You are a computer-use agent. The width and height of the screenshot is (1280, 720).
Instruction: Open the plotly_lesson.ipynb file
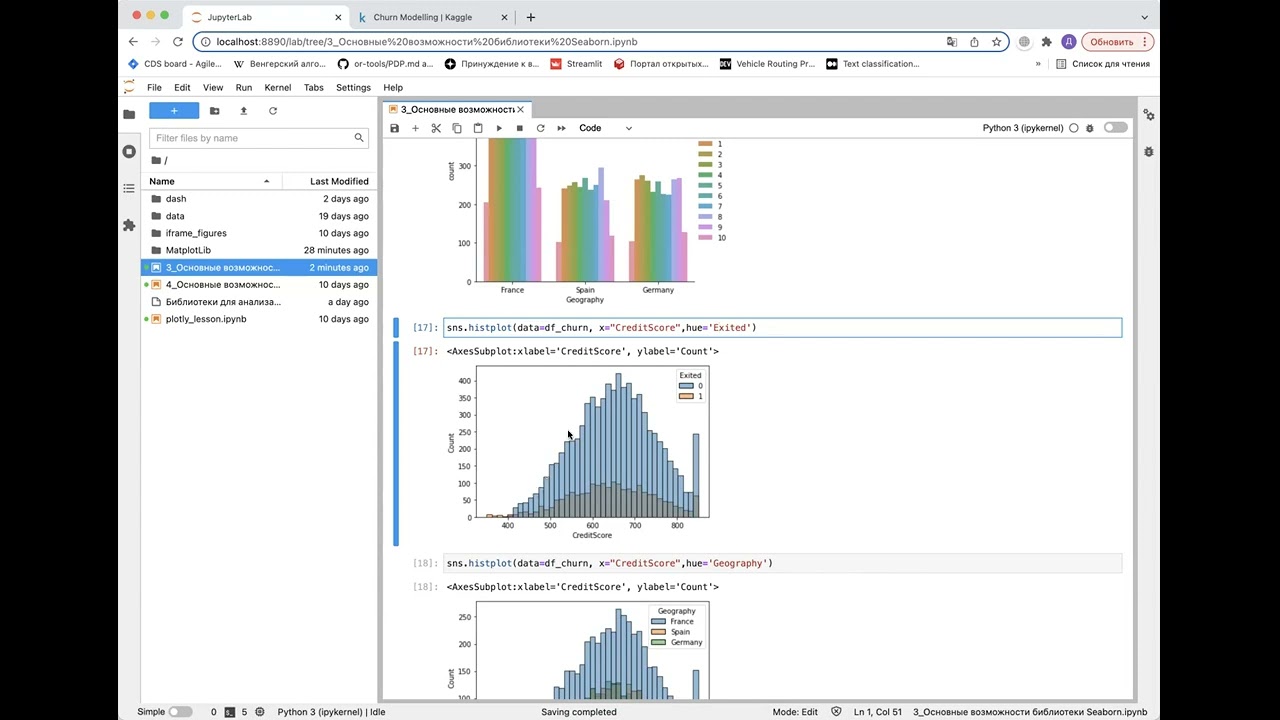(x=206, y=319)
